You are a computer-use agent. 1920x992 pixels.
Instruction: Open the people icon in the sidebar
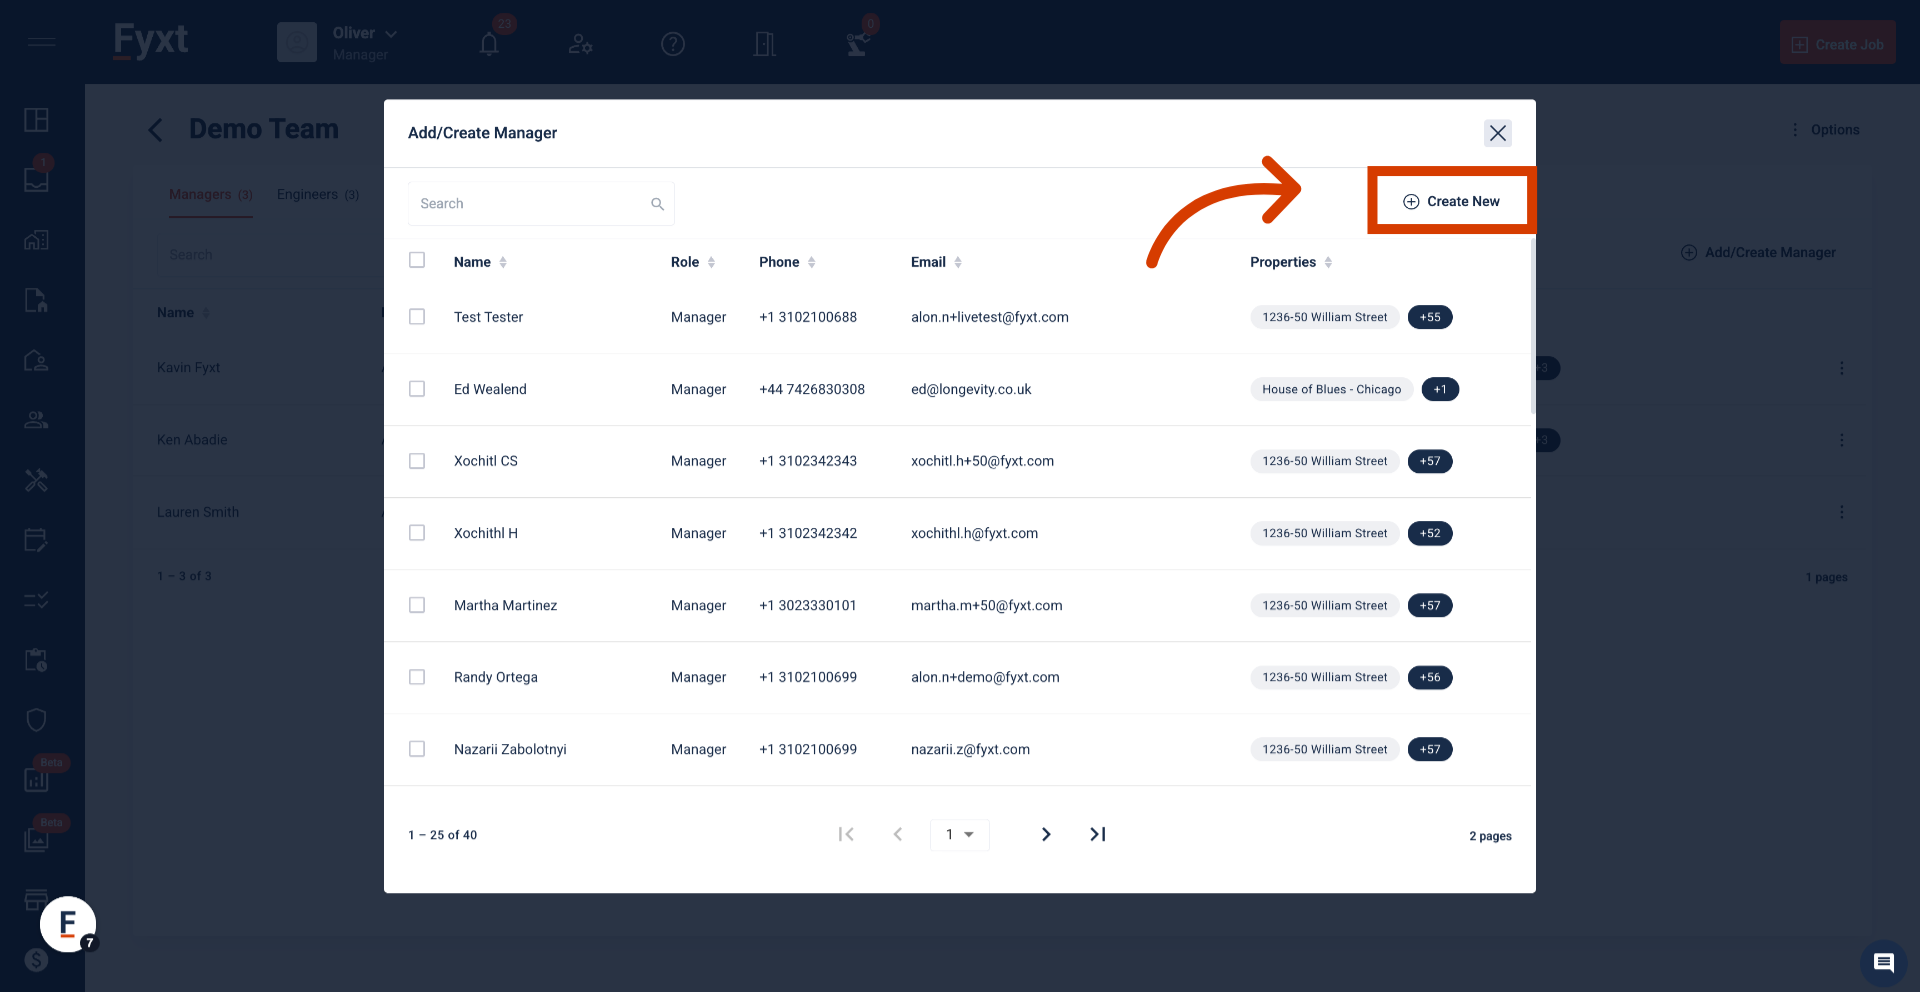(36, 420)
